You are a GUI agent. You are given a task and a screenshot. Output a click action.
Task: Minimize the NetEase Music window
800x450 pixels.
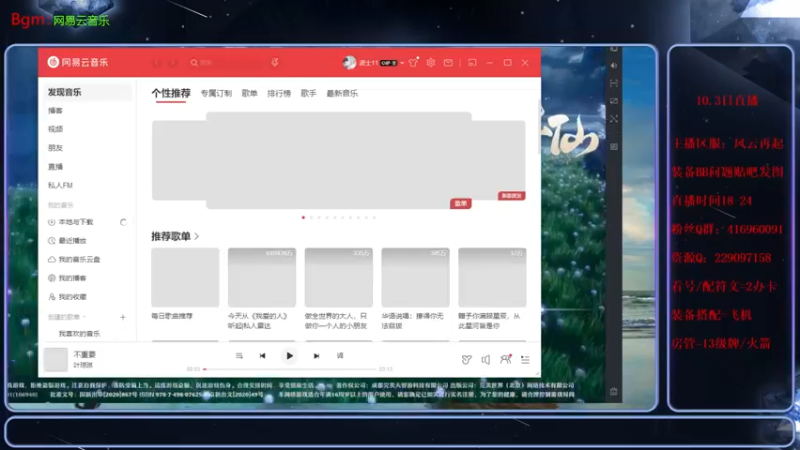click(x=490, y=63)
